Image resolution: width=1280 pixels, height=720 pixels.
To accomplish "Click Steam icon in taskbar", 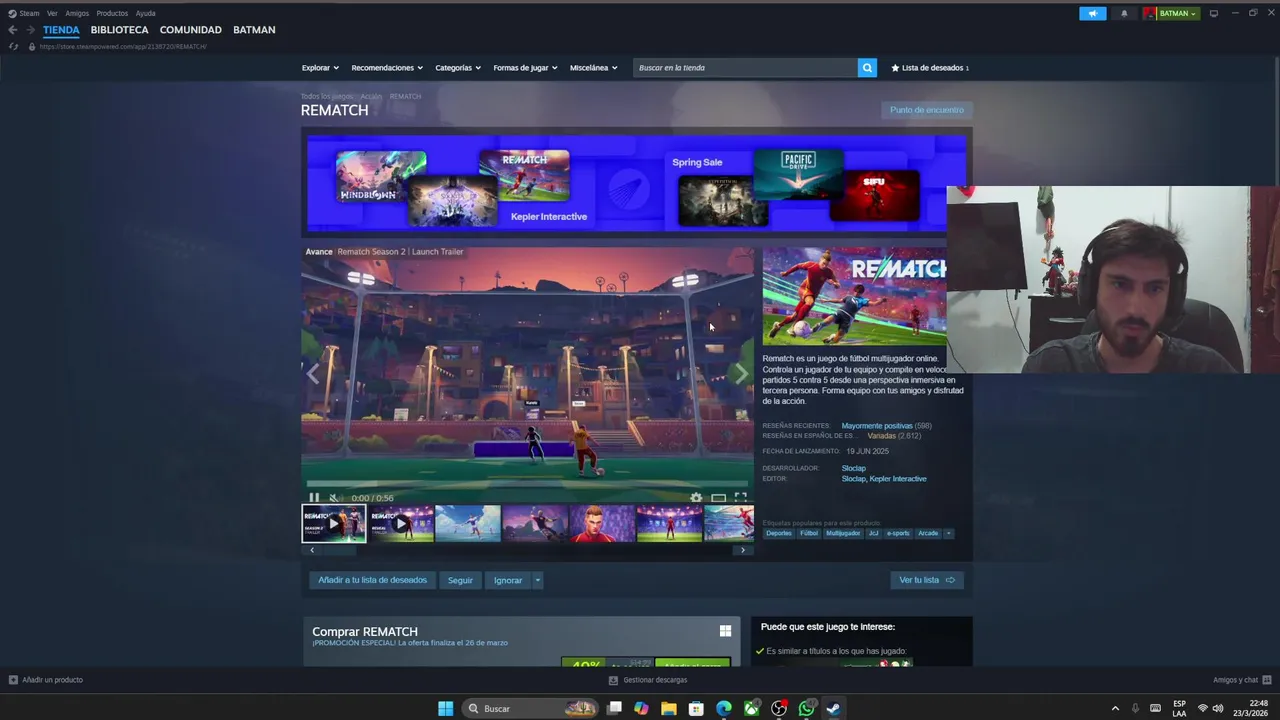I will 833,708.
